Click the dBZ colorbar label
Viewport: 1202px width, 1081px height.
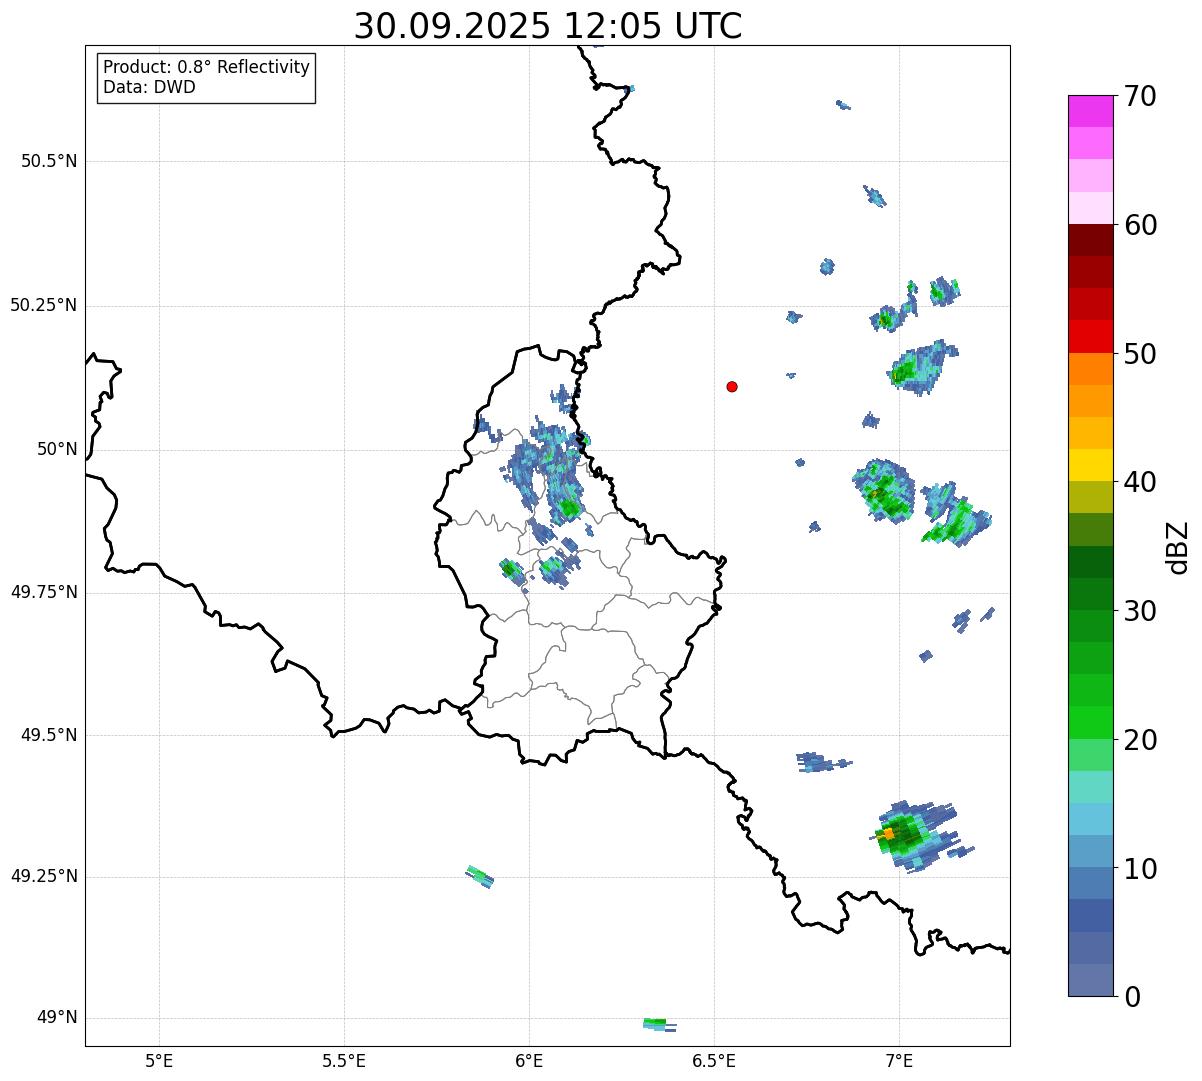tap(1178, 547)
